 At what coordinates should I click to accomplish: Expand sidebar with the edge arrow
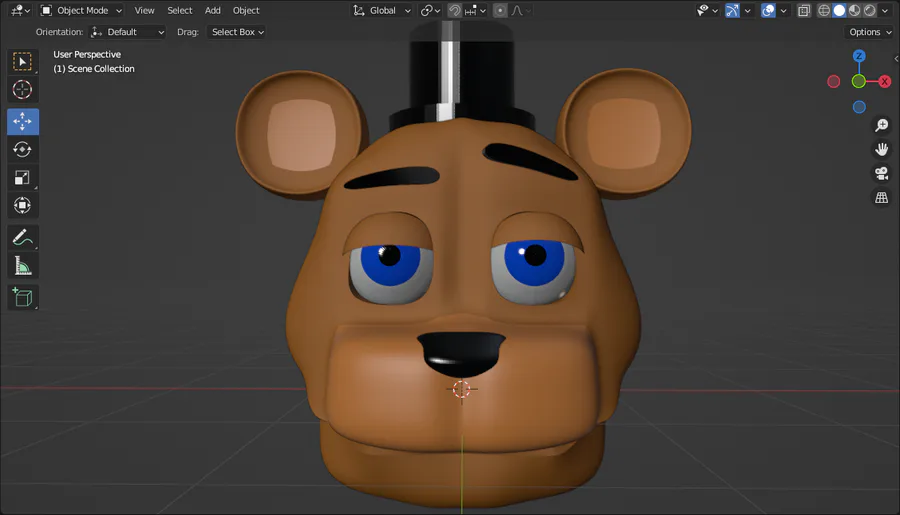coord(896,59)
